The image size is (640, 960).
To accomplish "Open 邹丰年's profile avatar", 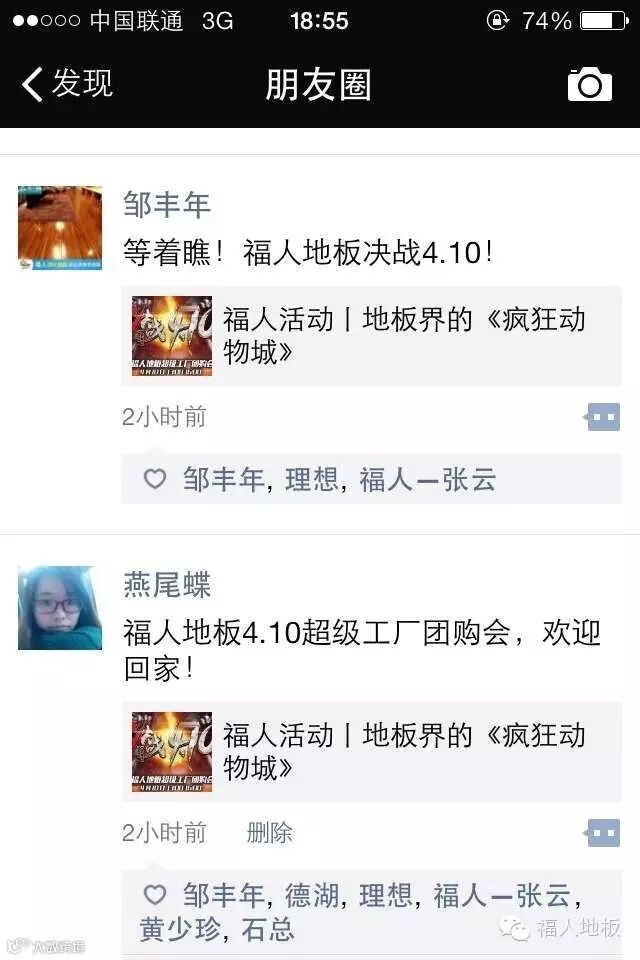I will point(60,228).
